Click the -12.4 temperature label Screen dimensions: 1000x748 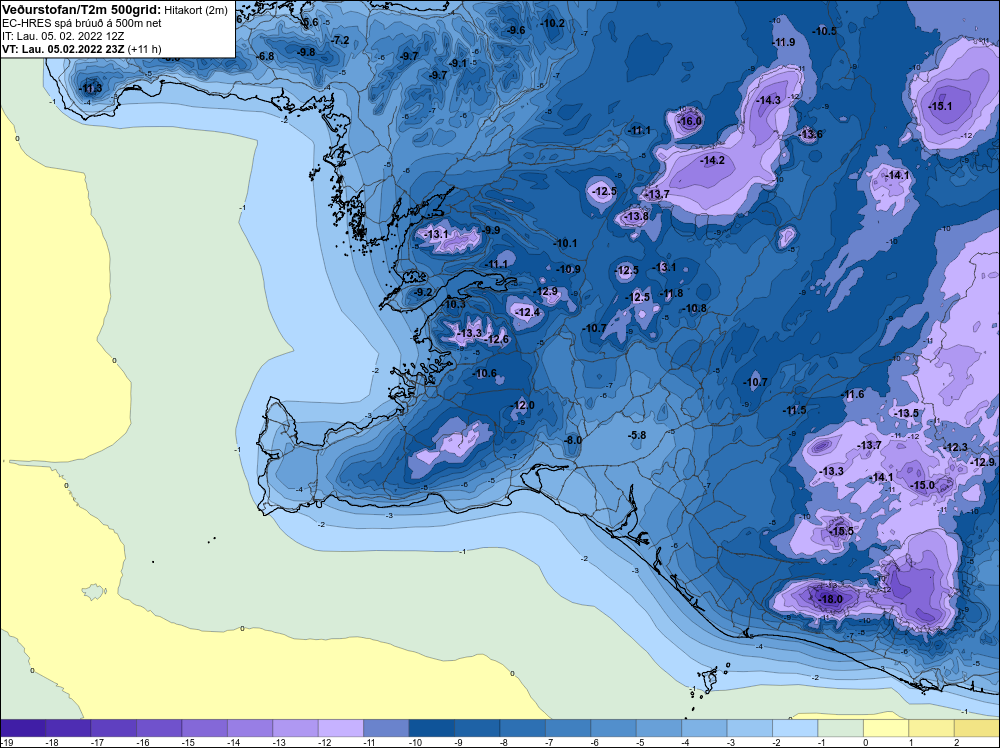[x=527, y=312]
